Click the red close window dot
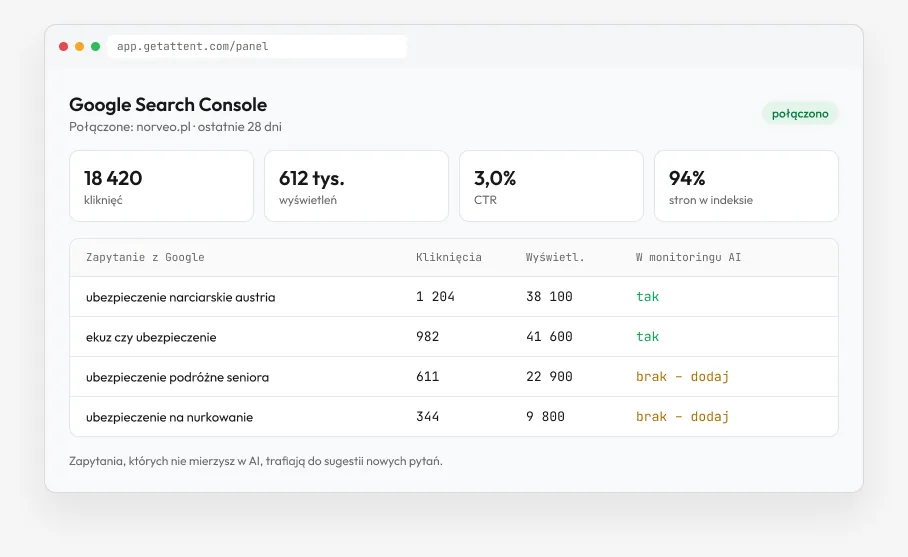The width and height of the screenshot is (908, 557). click(64, 46)
